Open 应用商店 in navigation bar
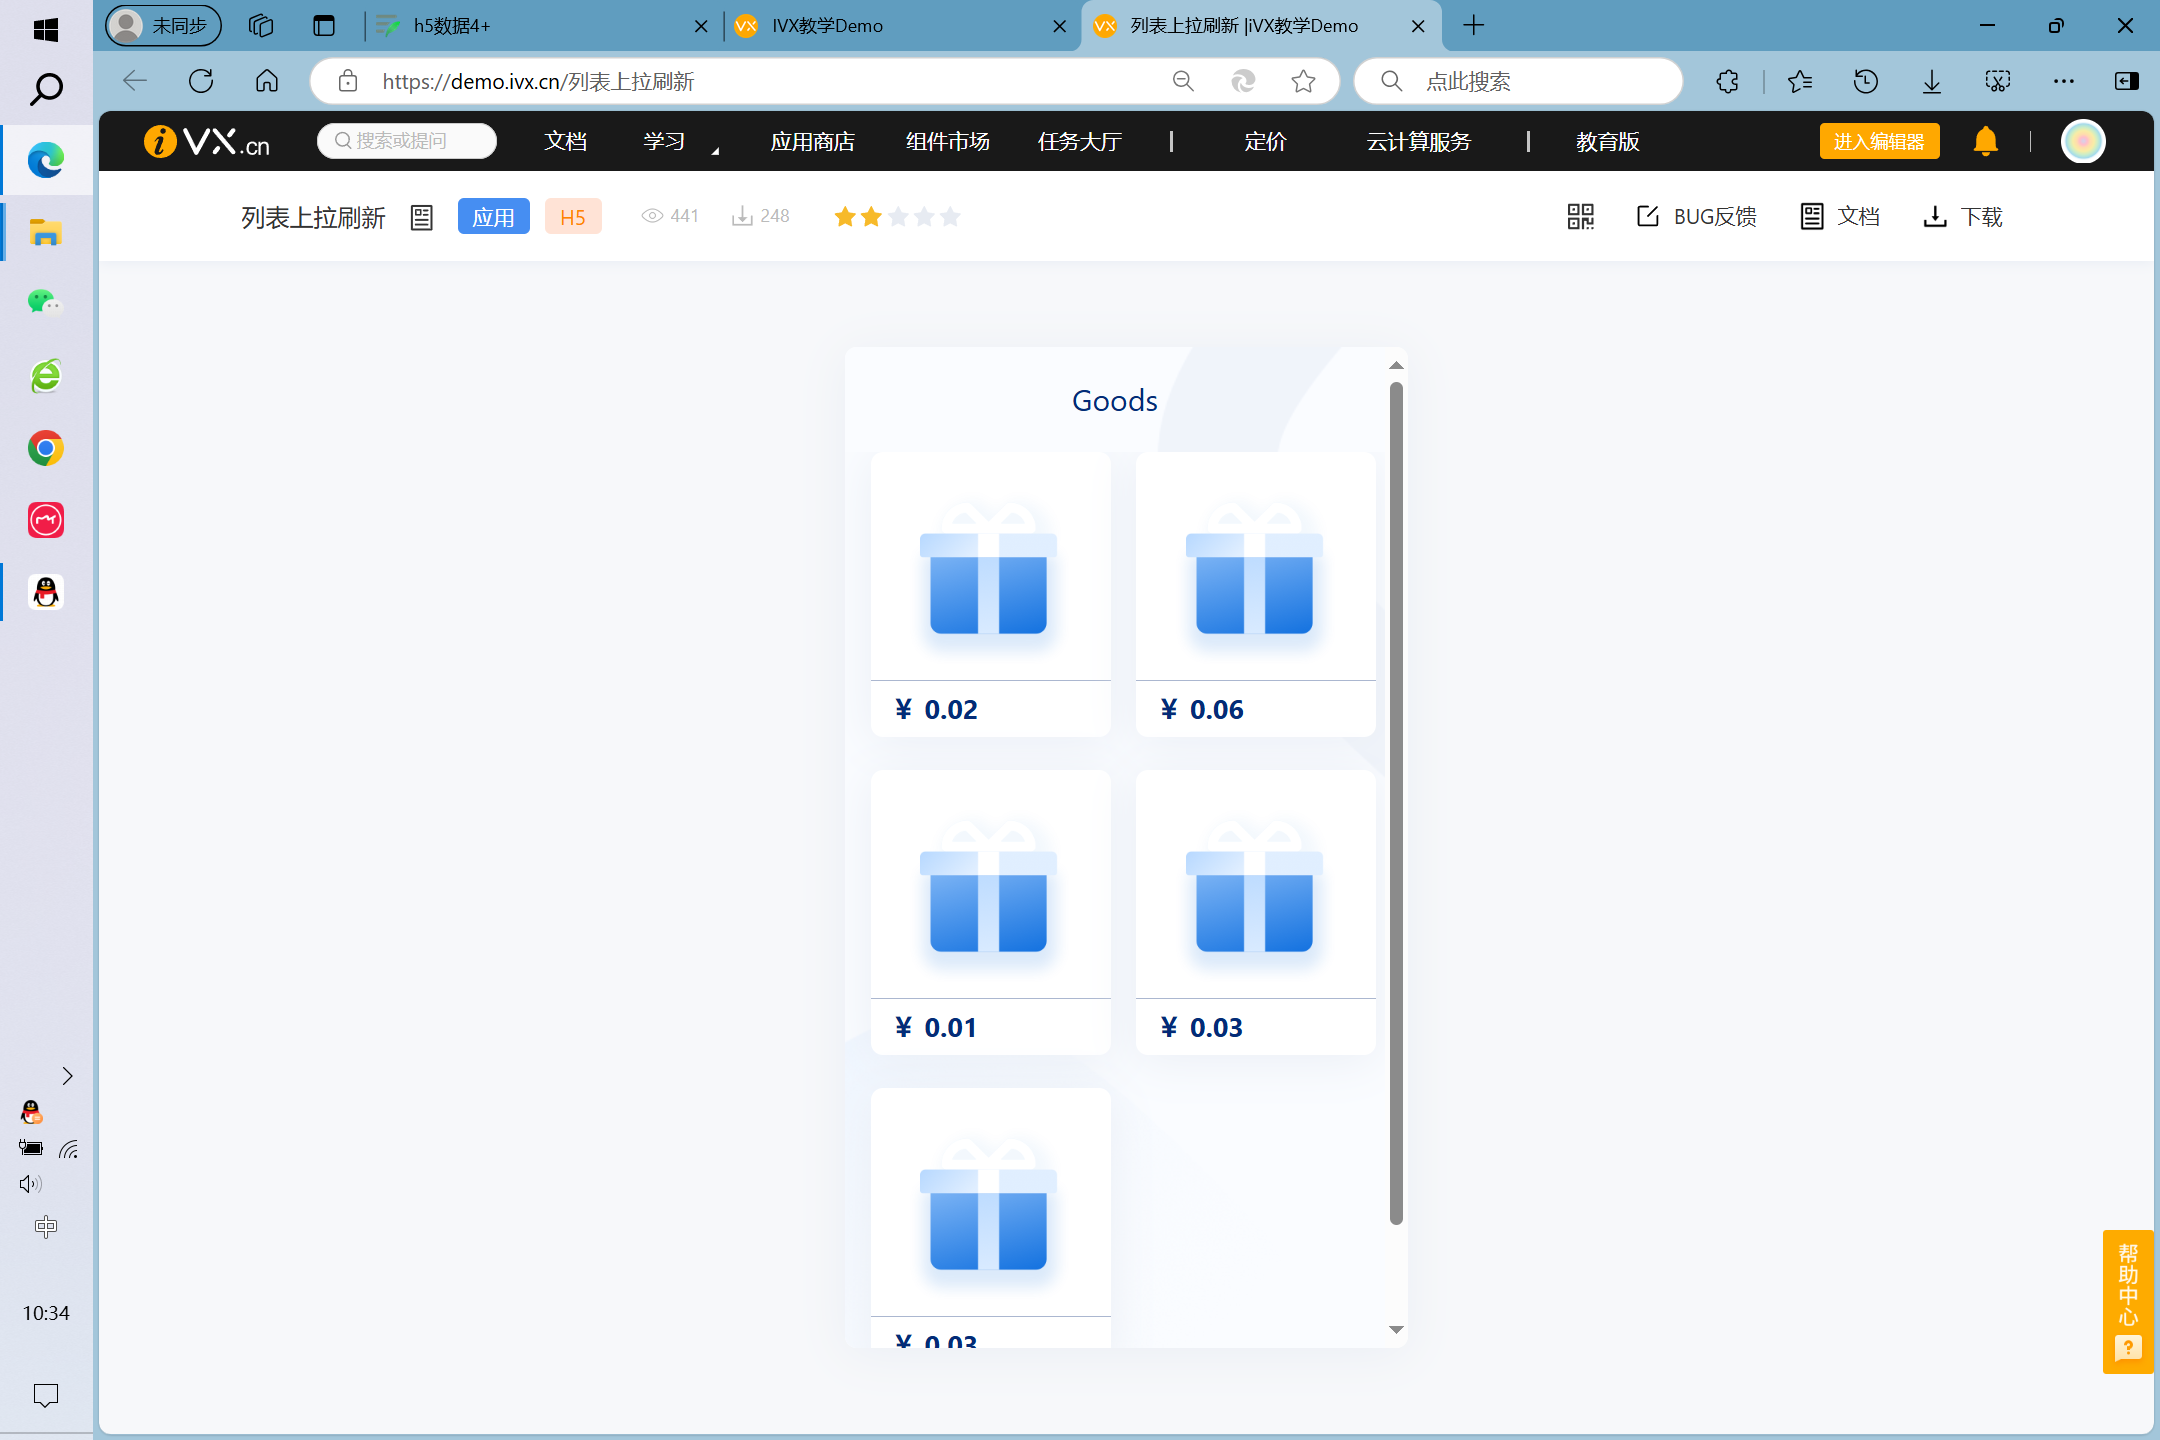The image size is (2160, 1440). (x=812, y=142)
